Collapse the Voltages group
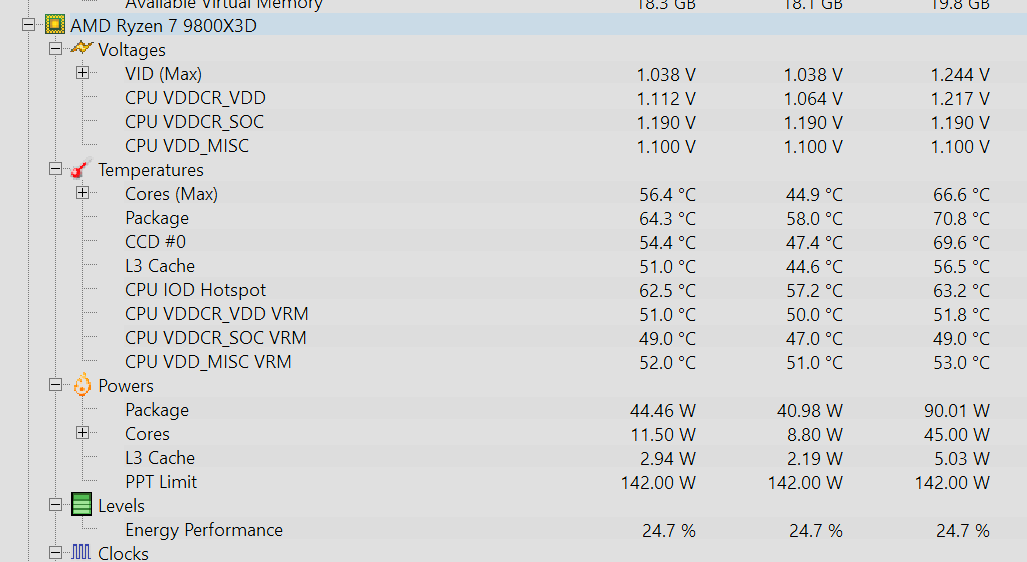This screenshot has height=562, width=1027. (x=55, y=48)
